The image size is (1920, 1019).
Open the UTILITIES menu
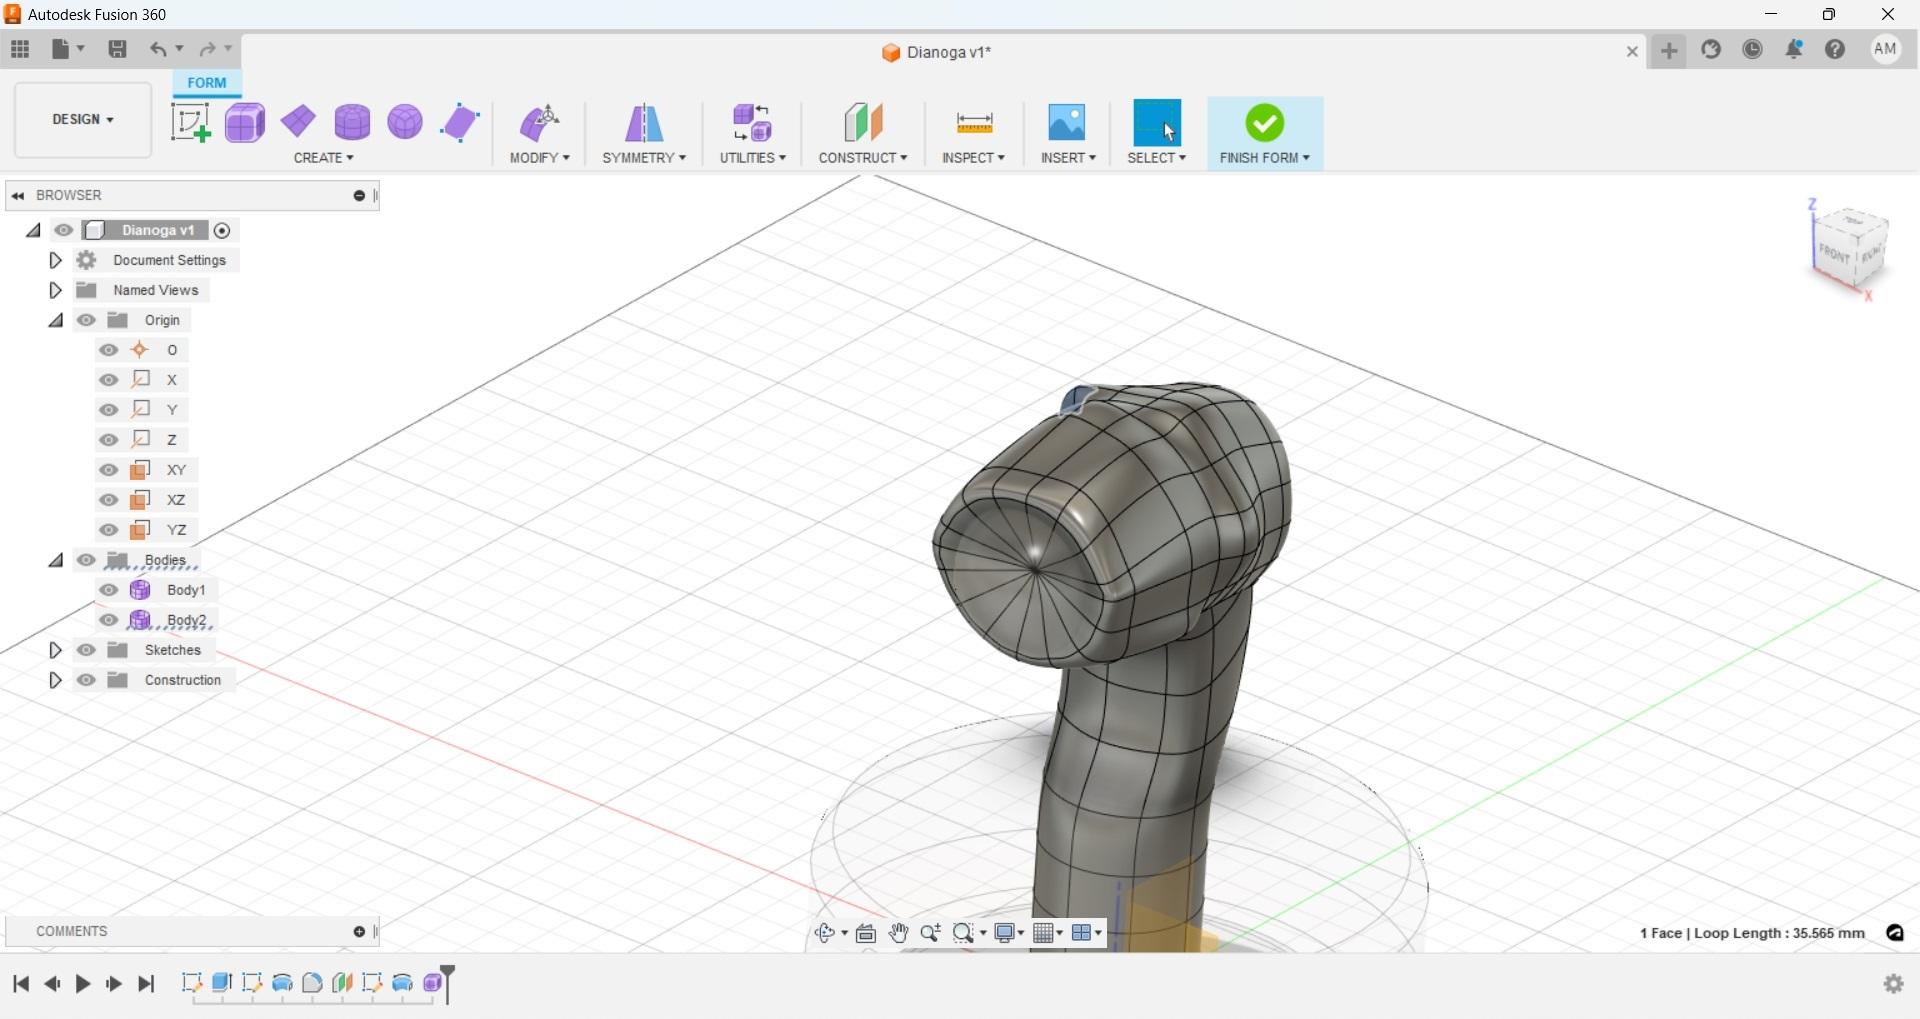(752, 158)
